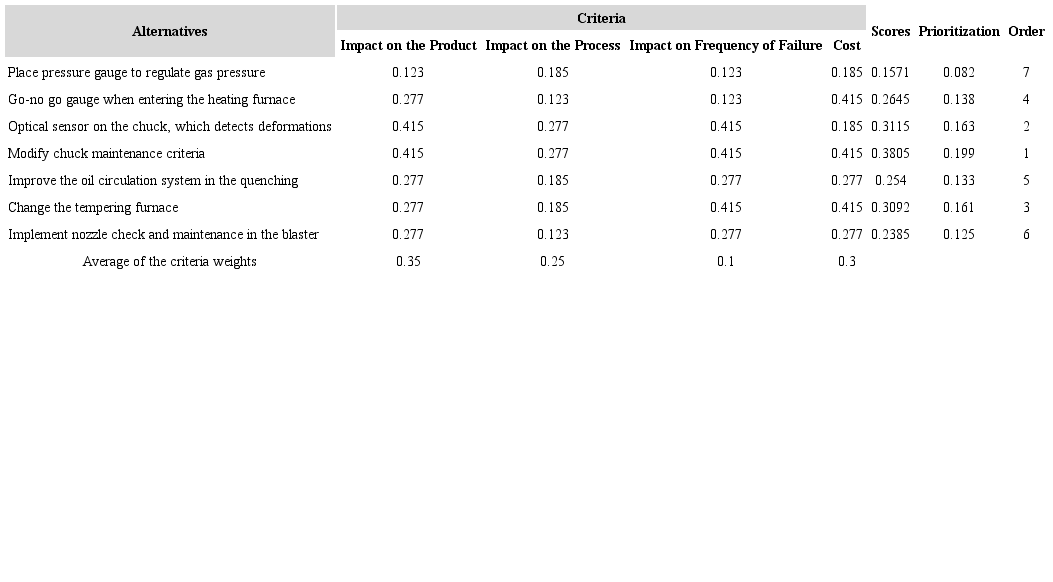Select the optical sensor on the chuck alternative
1053x582 pixels.
tap(170, 126)
